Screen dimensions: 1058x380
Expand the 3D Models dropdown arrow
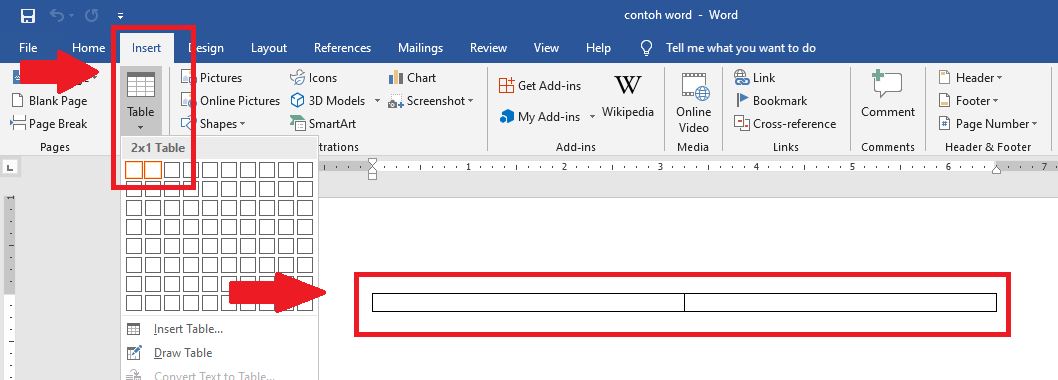378,101
